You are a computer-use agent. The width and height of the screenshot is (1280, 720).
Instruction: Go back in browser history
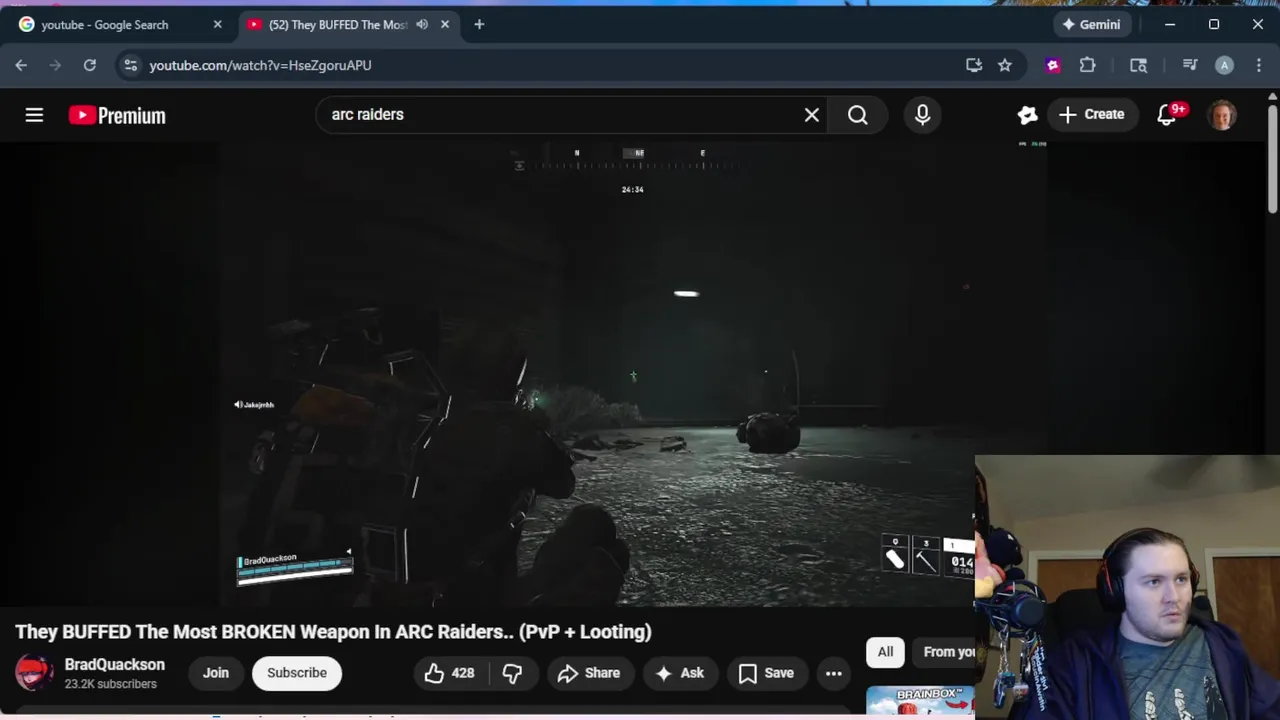pos(21,65)
